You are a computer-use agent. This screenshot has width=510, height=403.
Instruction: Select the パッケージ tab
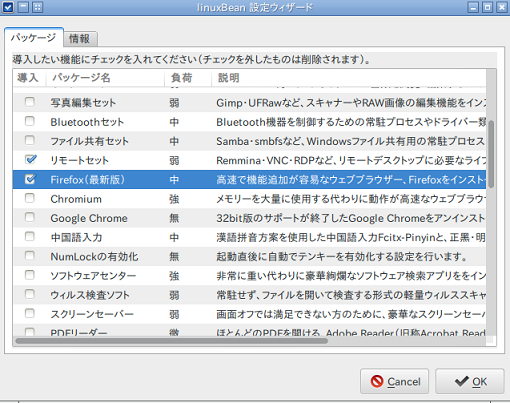coord(33,37)
